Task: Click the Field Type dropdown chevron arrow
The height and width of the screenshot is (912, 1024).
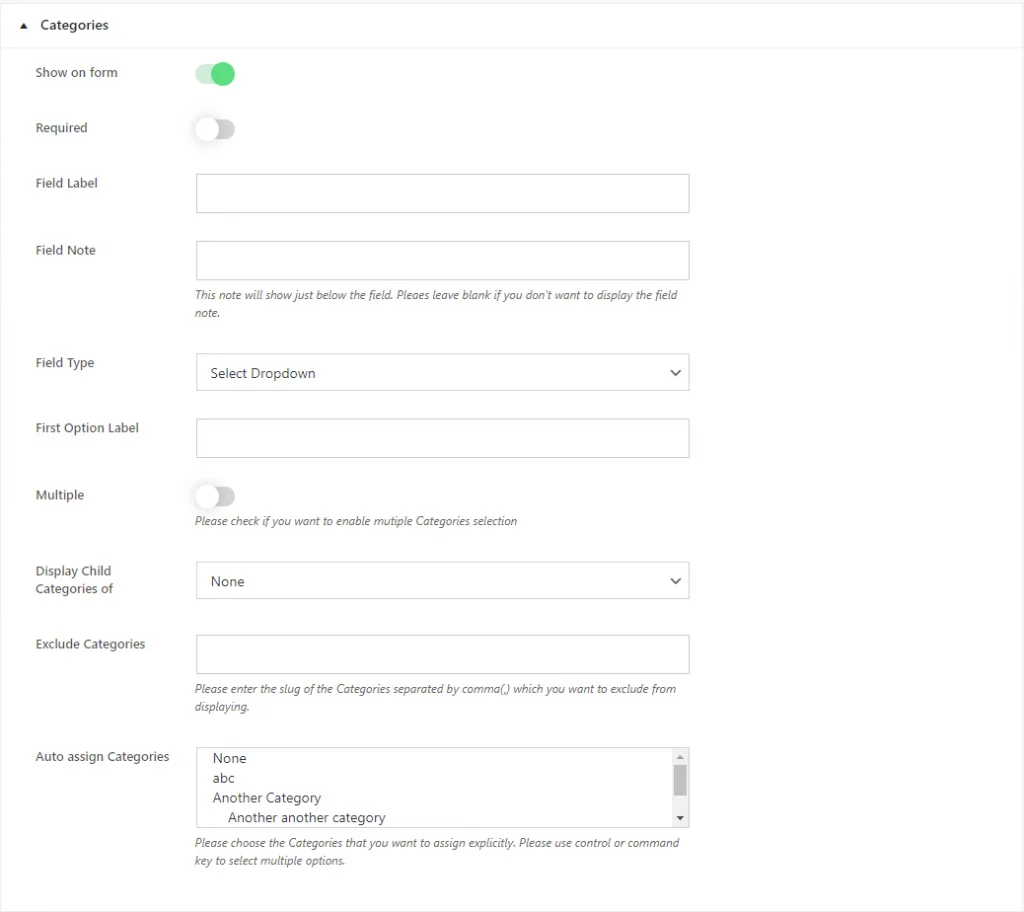Action: click(675, 373)
